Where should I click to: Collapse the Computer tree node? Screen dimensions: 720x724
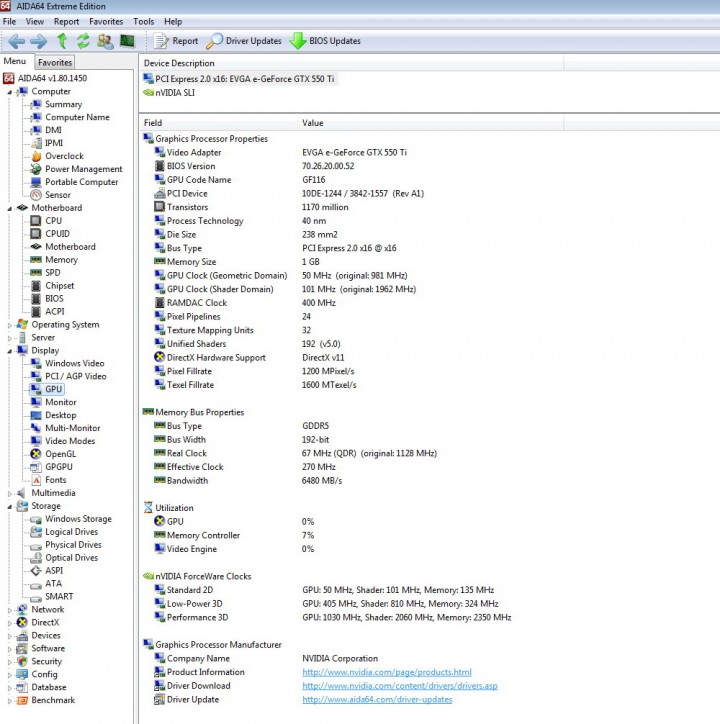10,92
